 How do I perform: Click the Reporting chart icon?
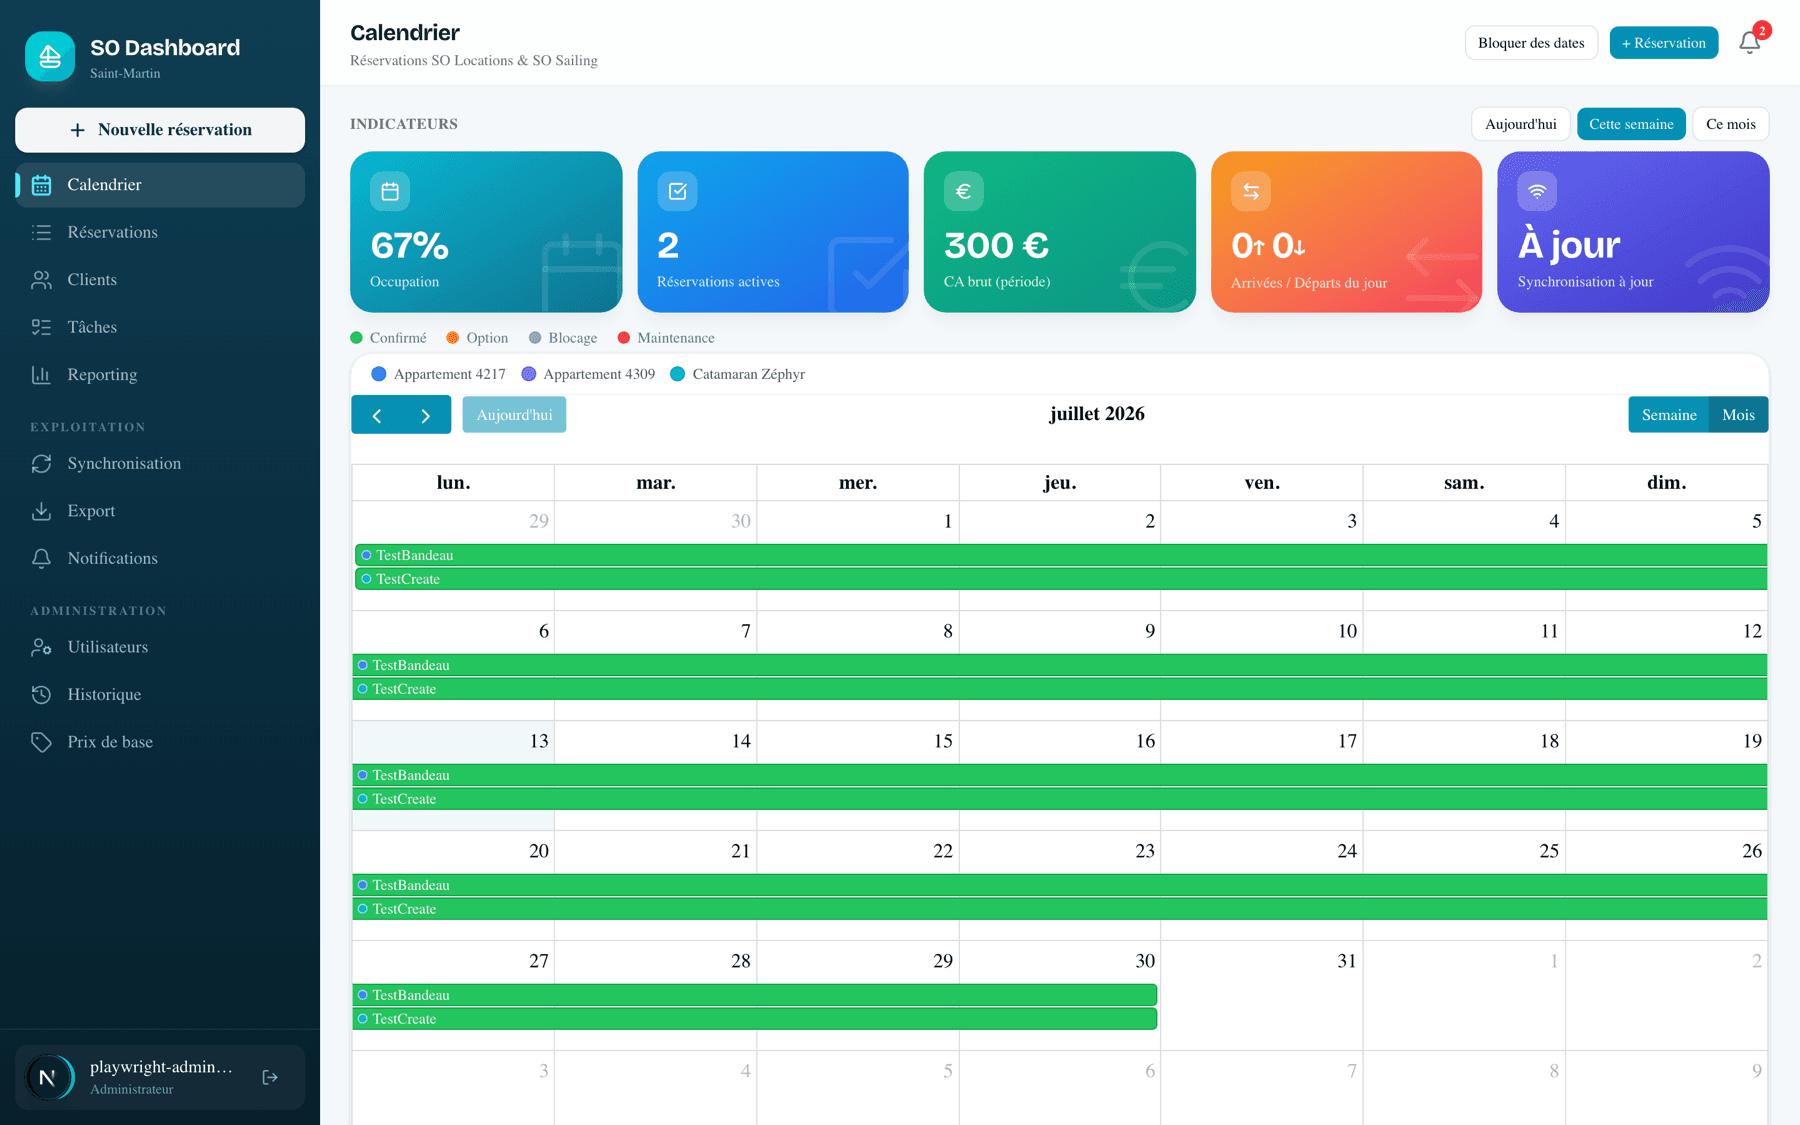tap(41, 375)
